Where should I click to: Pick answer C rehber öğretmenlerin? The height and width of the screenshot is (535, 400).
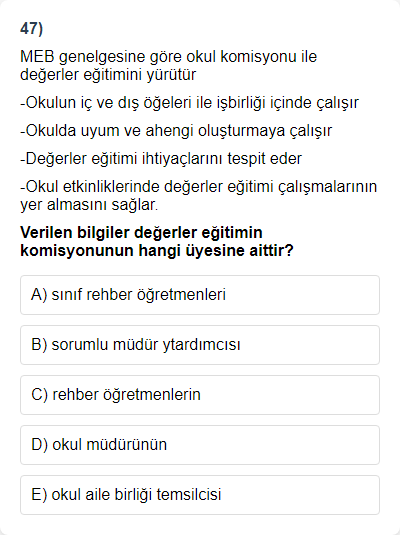200,395
